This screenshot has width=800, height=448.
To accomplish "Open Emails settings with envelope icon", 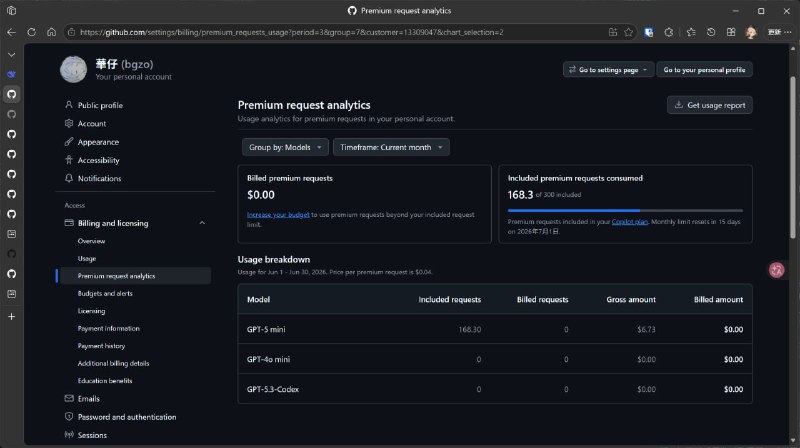I will point(88,399).
